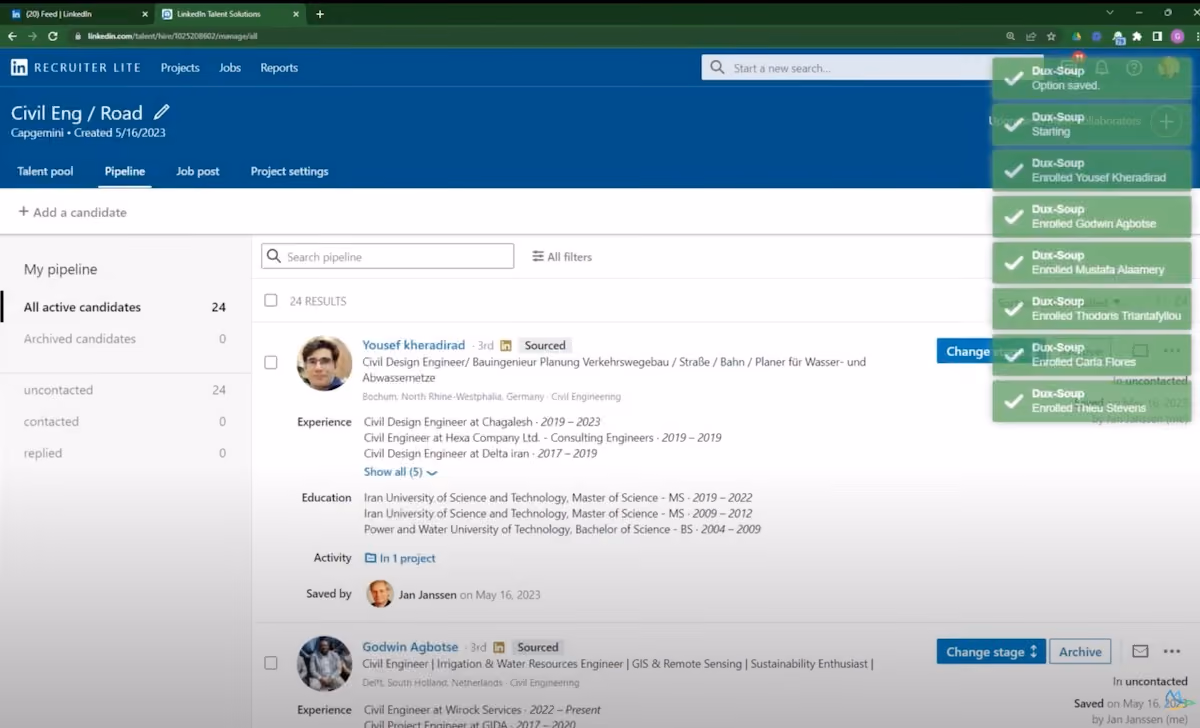Screen dimensions: 1200x728
Task: Open the three-dot menu for Godwin Agbotse
Action: click(x=1172, y=651)
